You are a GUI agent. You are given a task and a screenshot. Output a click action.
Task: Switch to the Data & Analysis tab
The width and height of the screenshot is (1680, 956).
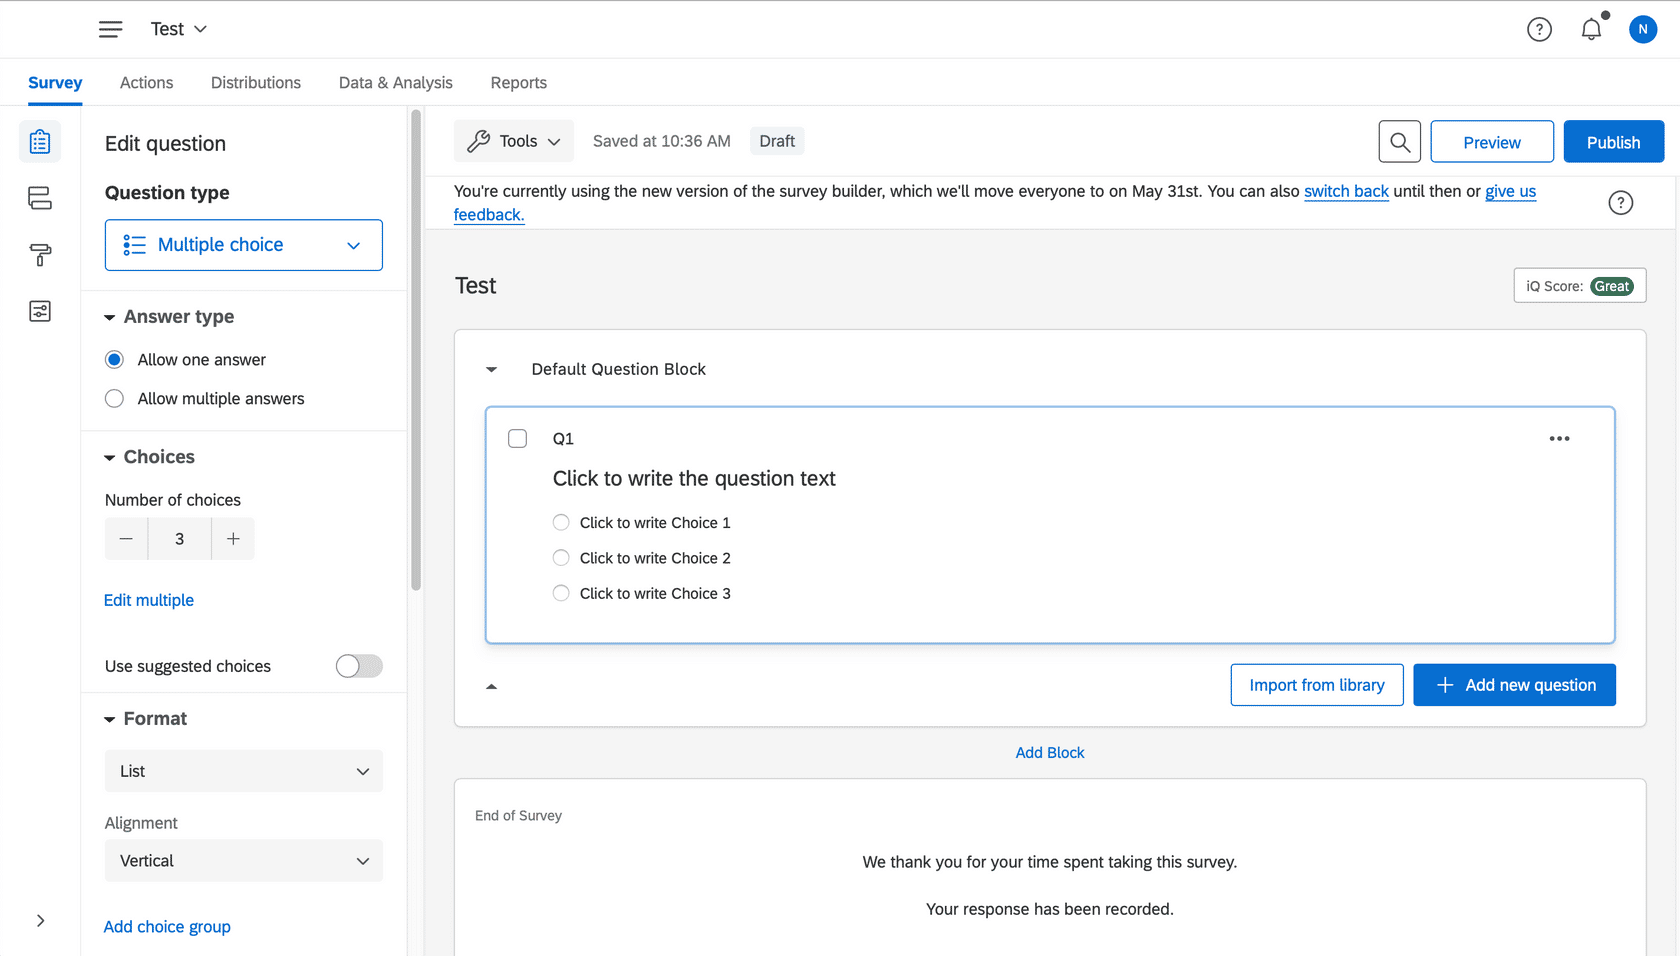click(396, 83)
